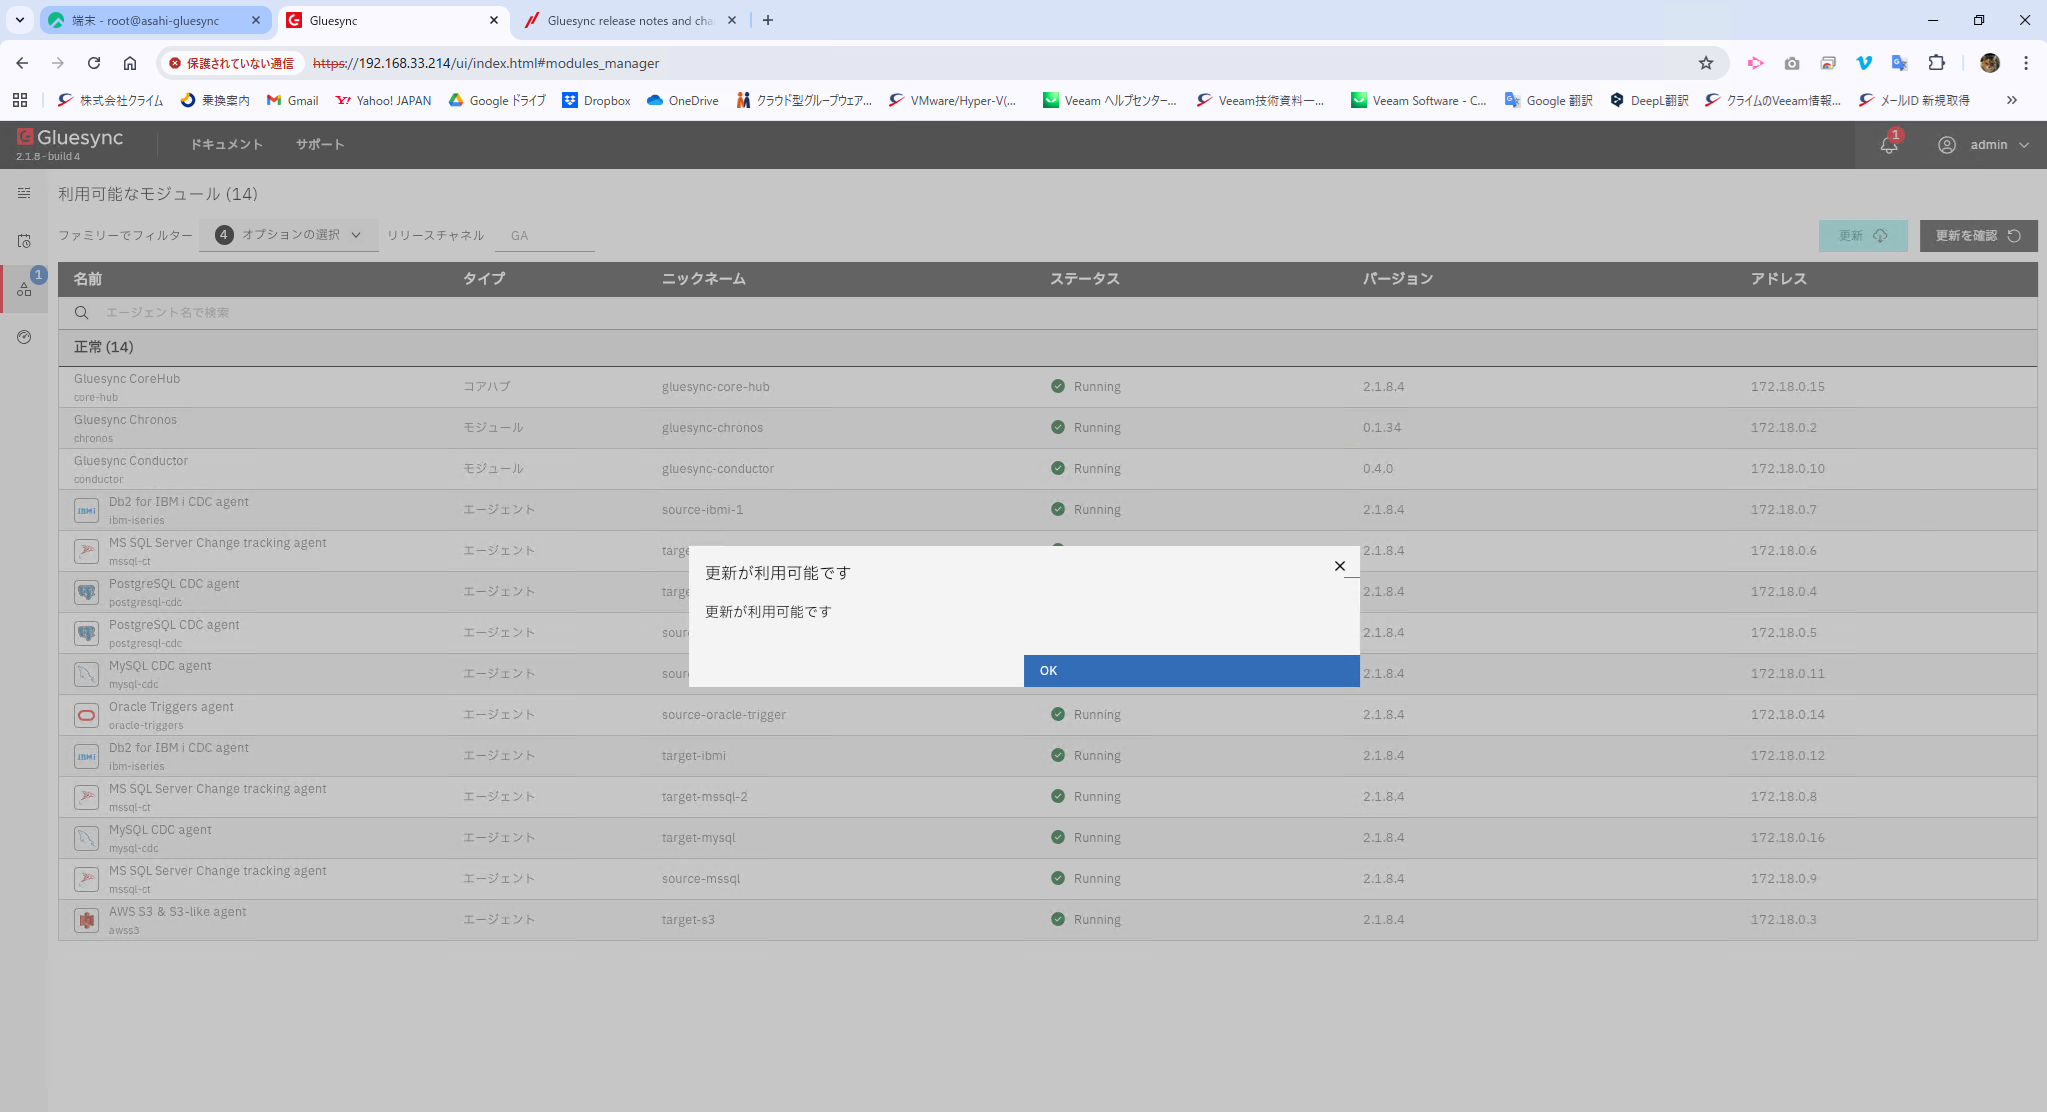The height and width of the screenshot is (1112, 2047).
Task: Open the ドキュメント menu item
Action: pos(226,145)
